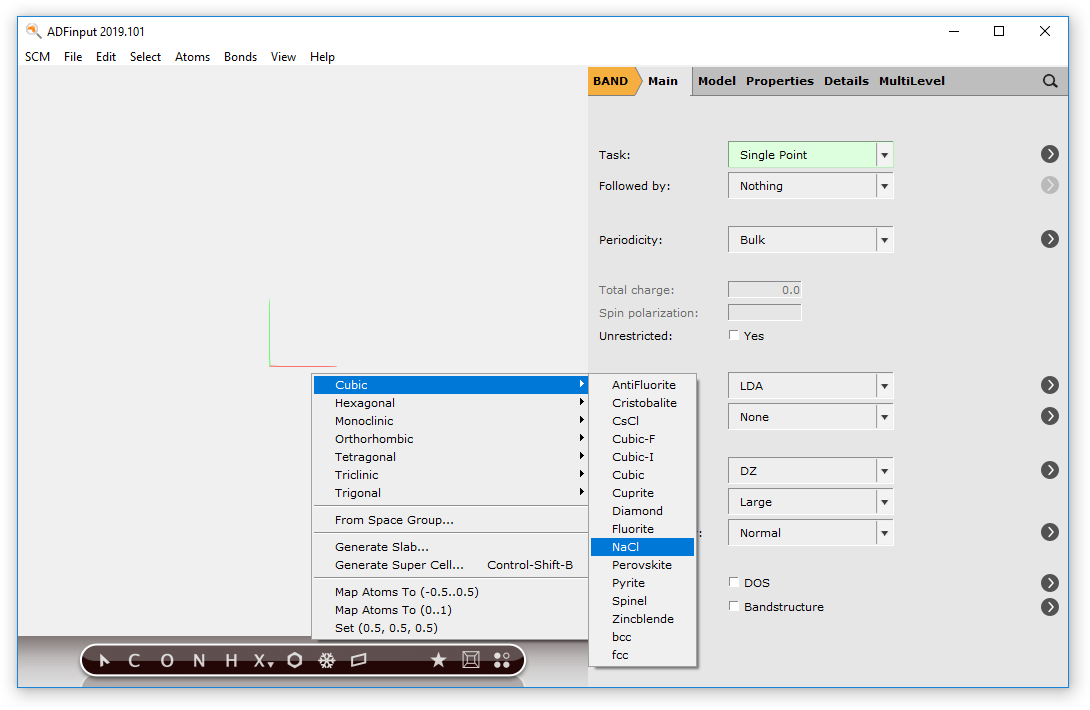Click the Total charge input field
The height and width of the screenshot is (710, 1090).
click(764, 289)
